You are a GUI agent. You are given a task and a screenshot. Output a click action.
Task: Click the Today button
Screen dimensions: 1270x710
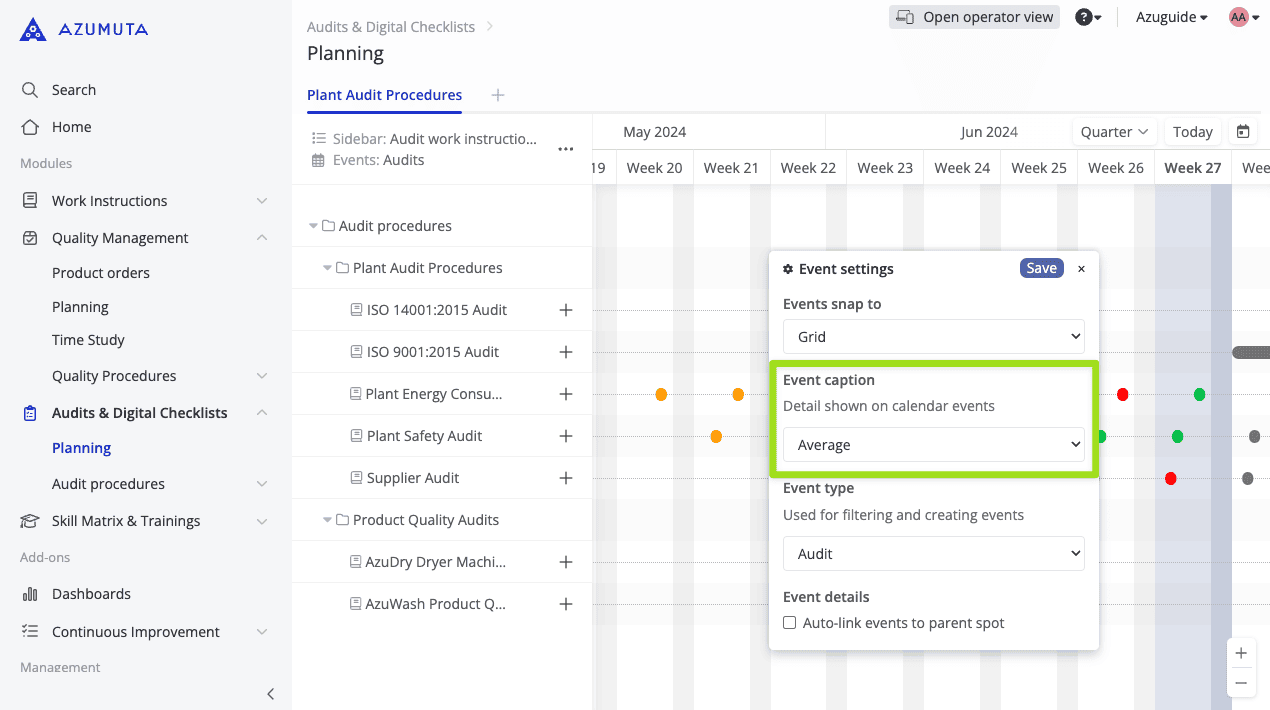[1192, 132]
